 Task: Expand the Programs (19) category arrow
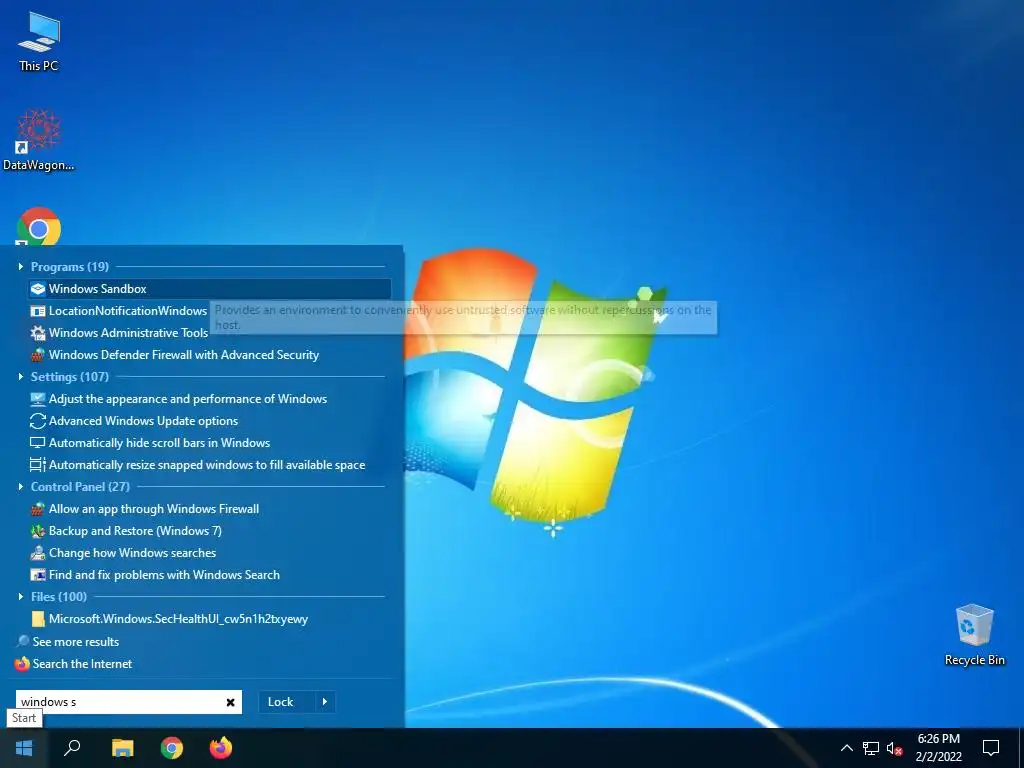20,266
